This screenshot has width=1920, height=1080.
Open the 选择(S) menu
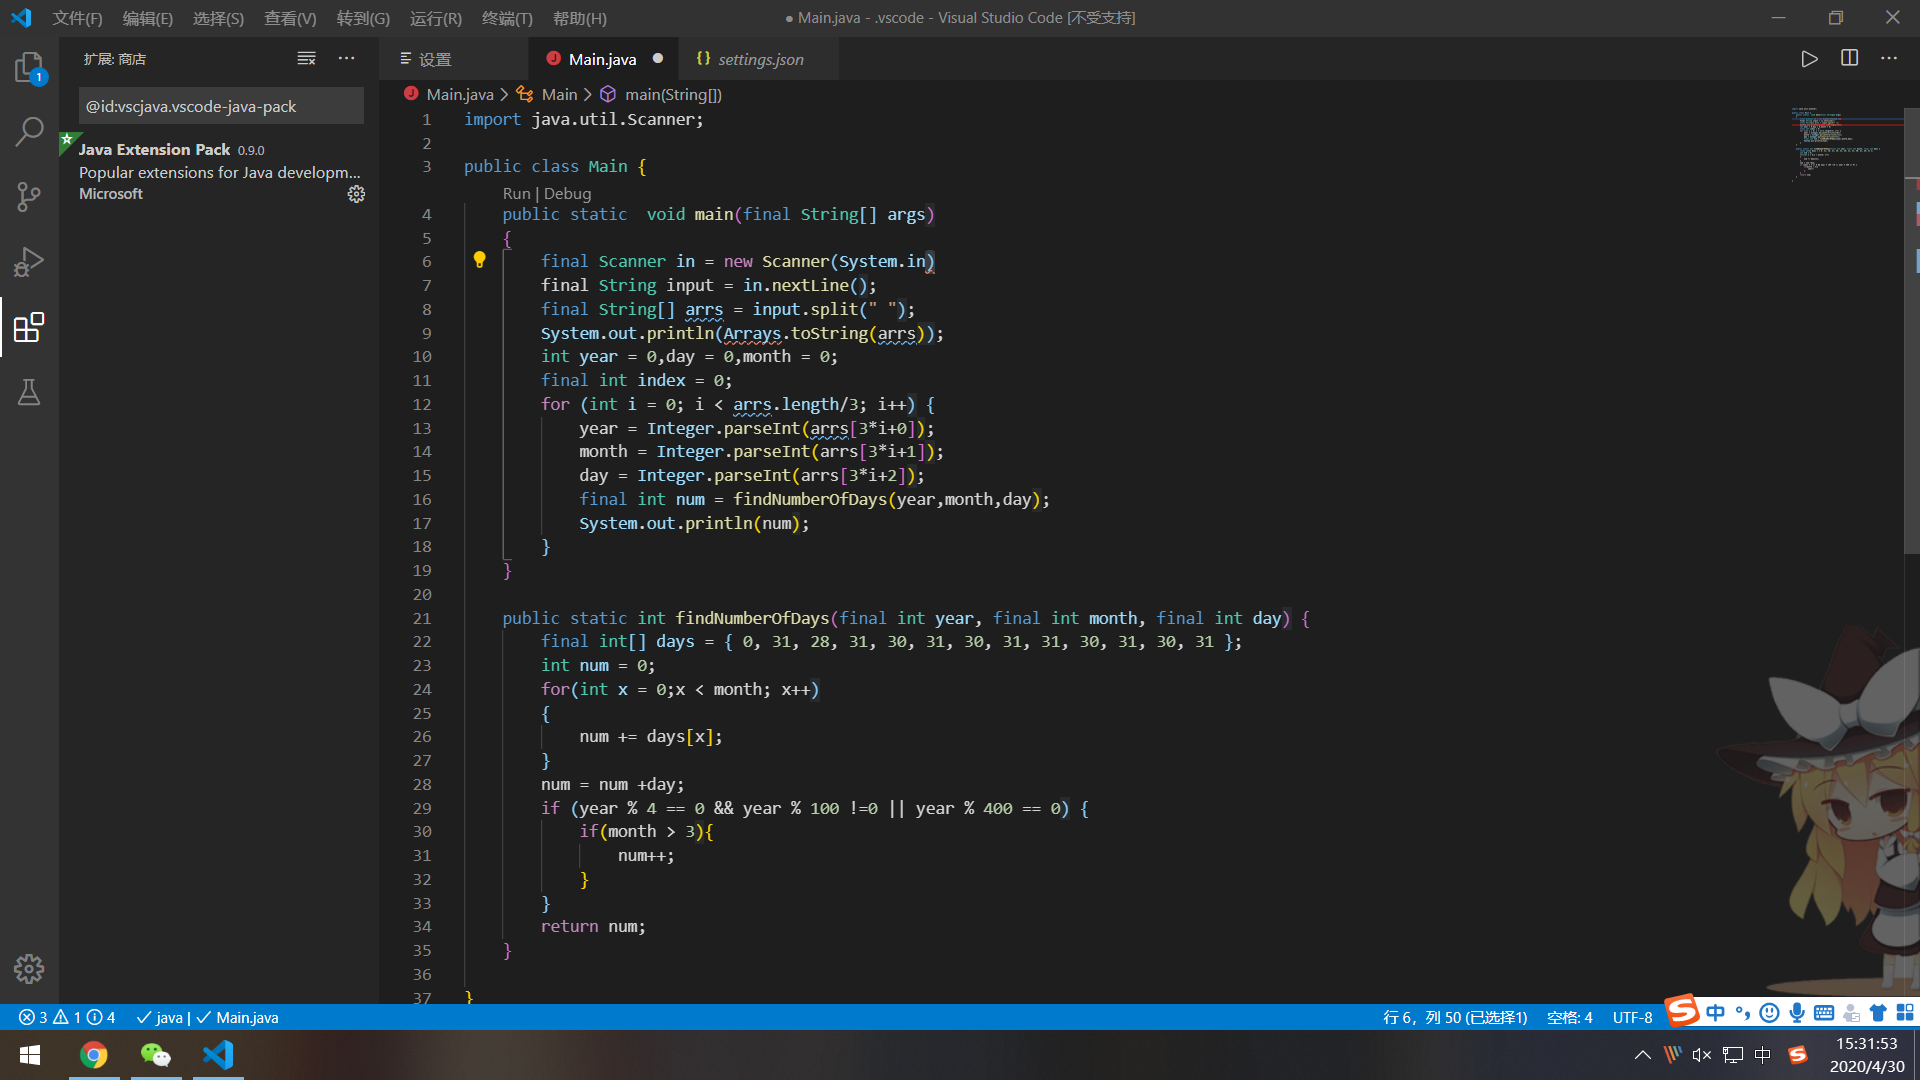(218, 18)
